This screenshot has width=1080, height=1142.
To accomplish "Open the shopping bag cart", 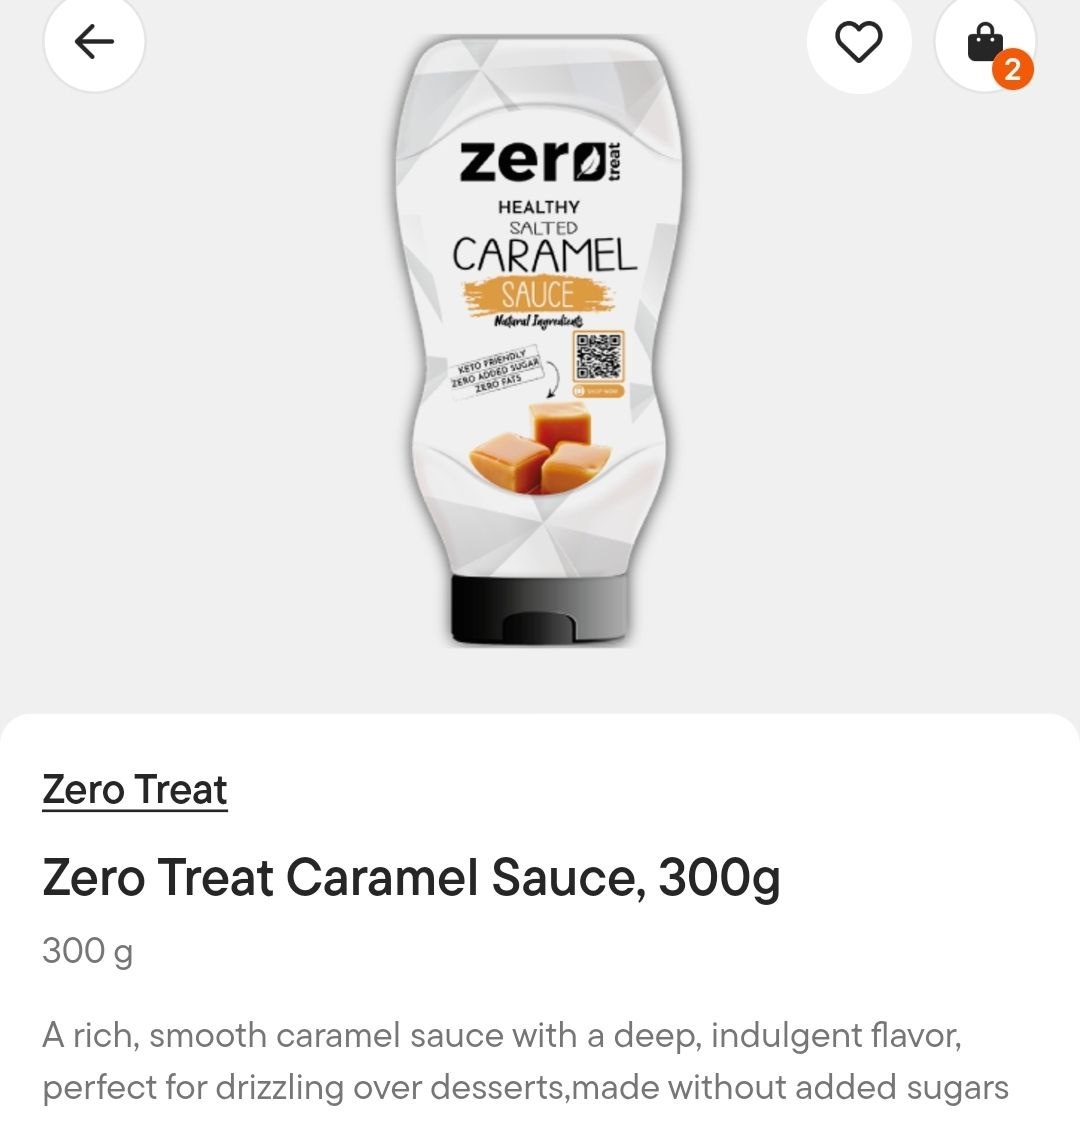I will (985, 42).
